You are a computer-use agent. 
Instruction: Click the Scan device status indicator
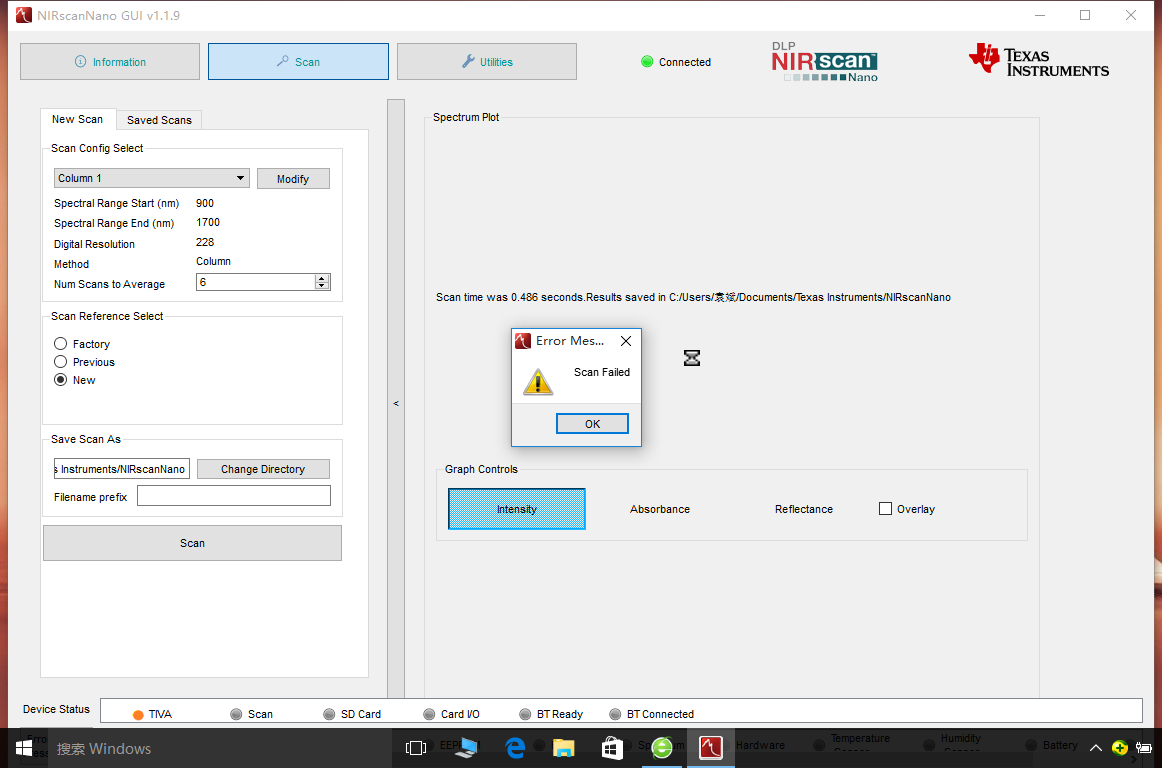pyautogui.click(x=236, y=714)
